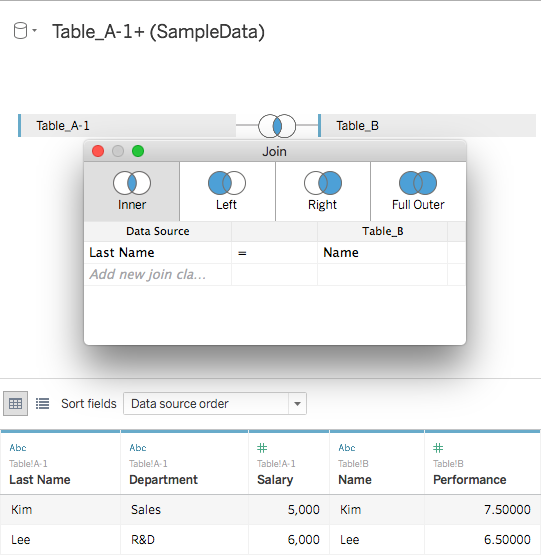The width and height of the screenshot is (541, 555).
Task: Click the 5,000 salary cell
Action: 289,510
